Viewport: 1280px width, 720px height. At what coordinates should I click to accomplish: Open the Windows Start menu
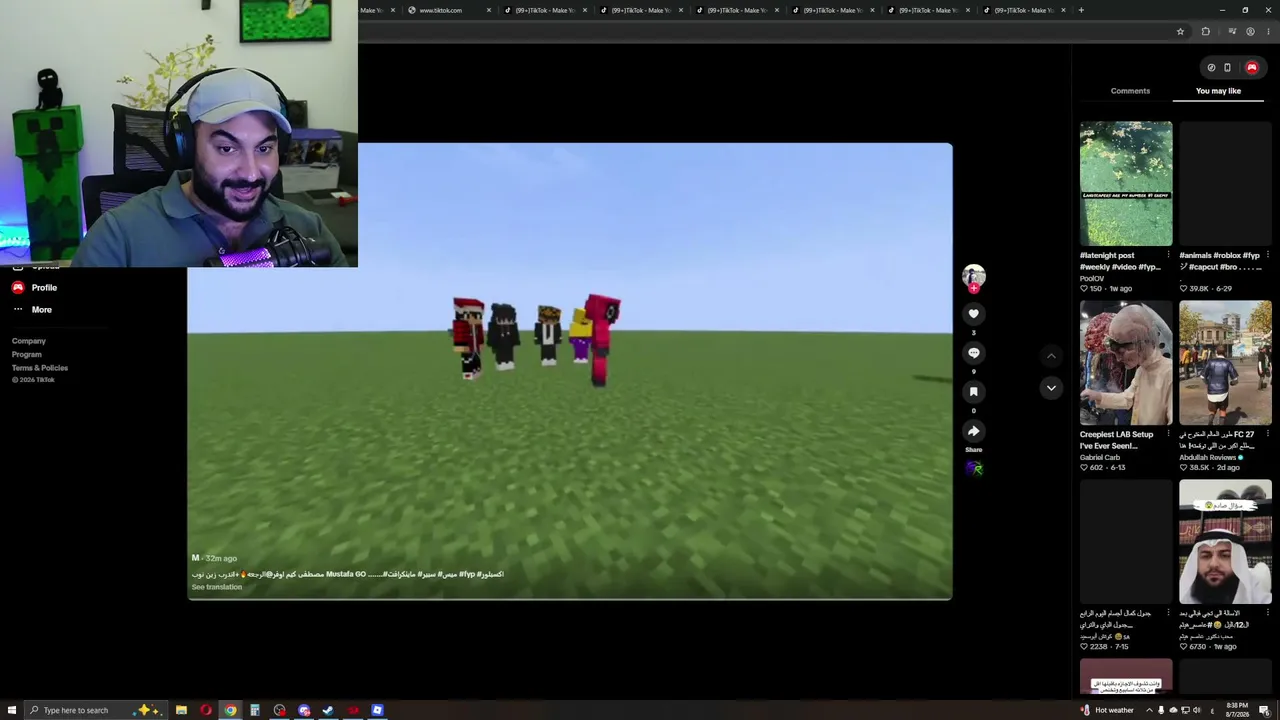pos(12,710)
